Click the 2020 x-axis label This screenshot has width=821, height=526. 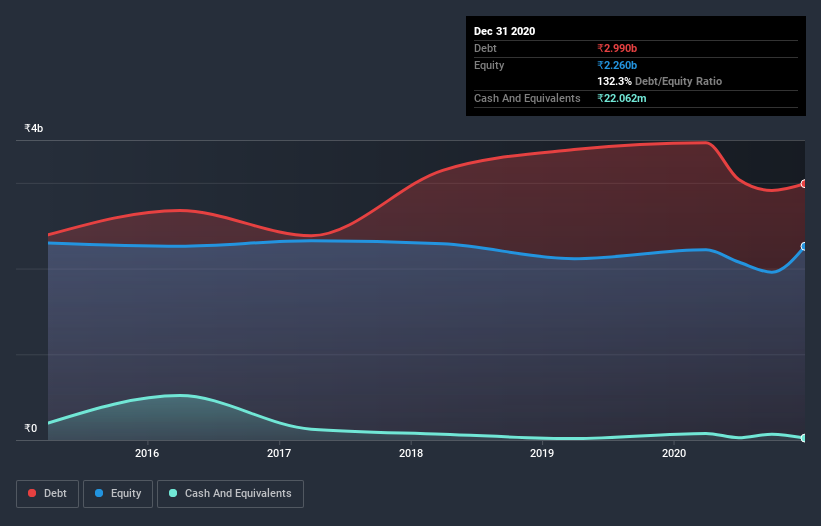click(x=674, y=453)
